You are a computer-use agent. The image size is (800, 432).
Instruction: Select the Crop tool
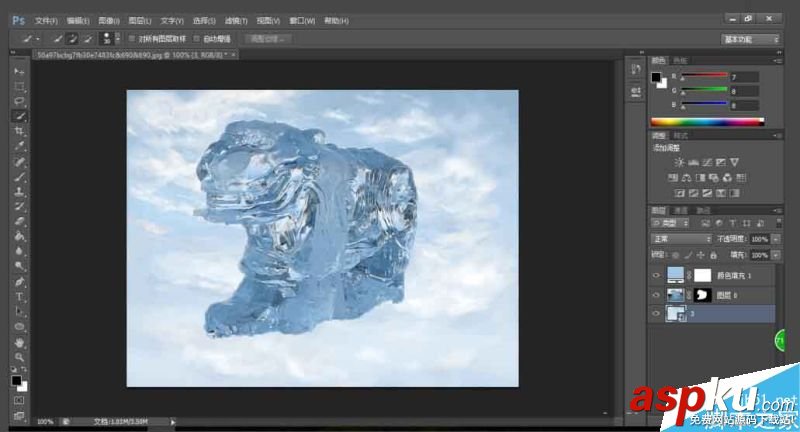(x=19, y=131)
